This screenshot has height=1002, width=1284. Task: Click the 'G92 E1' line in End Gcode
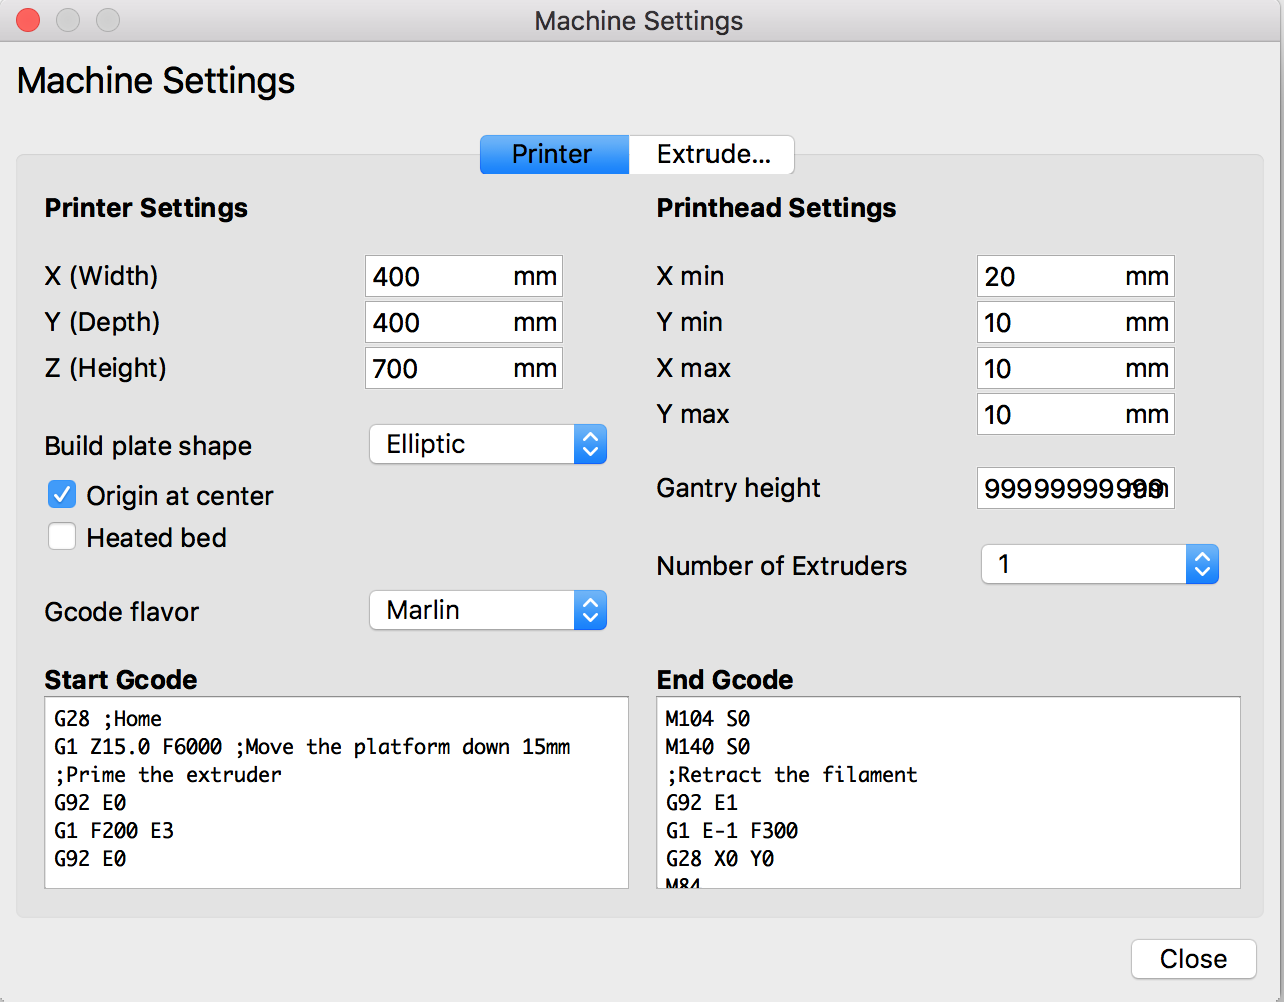tap(702, 802)
